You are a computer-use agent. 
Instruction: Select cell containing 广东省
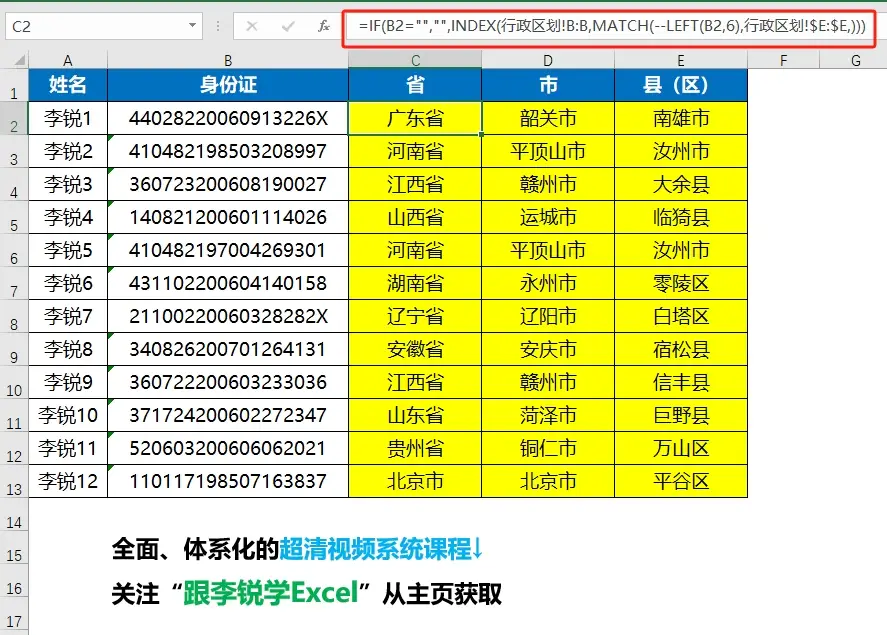pyautogui.click(x=415, y=118)
